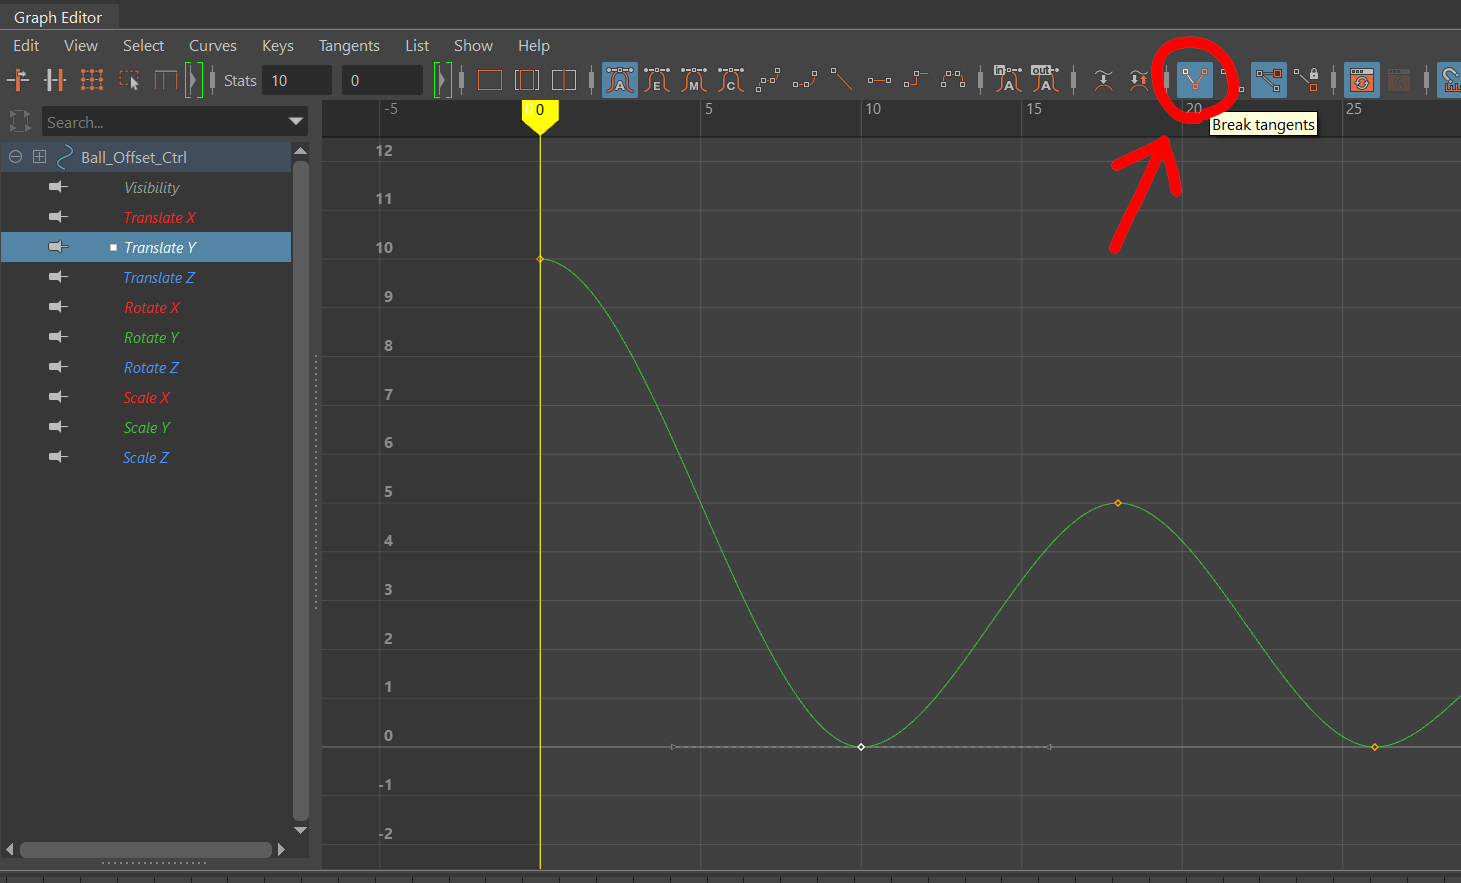Image resolution: width=1461 pixels, height=883 pixels.
Task: Toggle Free tangent length
Action: [1269, 80]
